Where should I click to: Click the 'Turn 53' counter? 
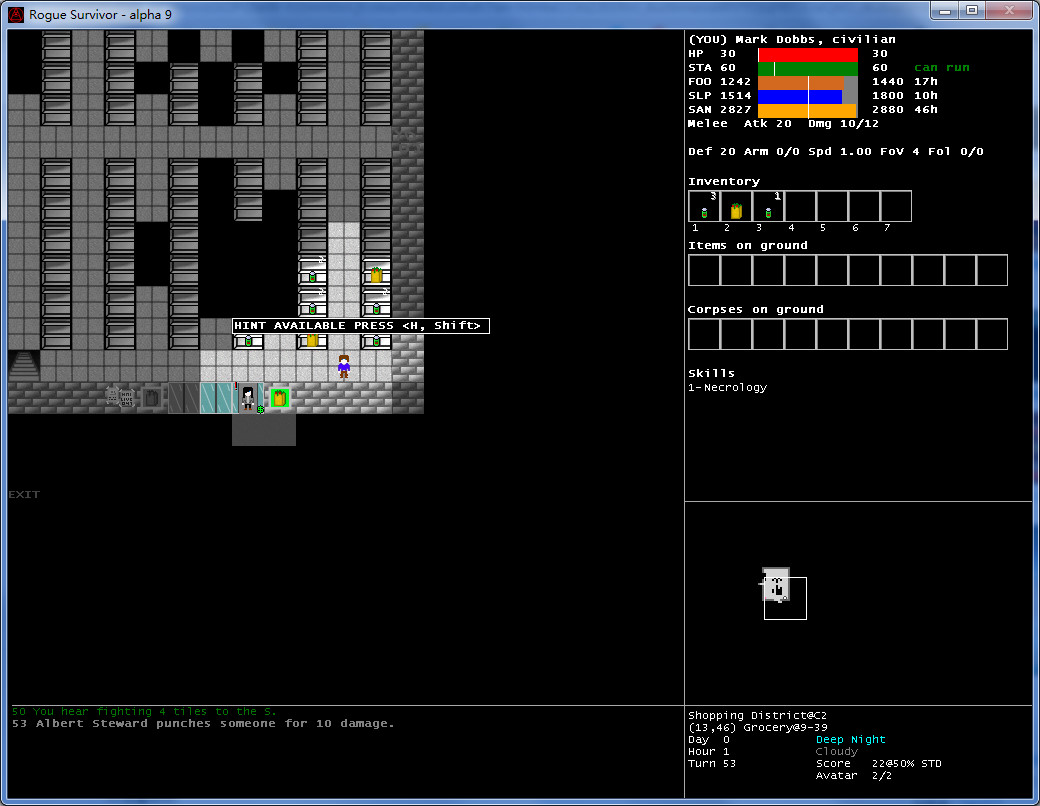pos(712,763)
